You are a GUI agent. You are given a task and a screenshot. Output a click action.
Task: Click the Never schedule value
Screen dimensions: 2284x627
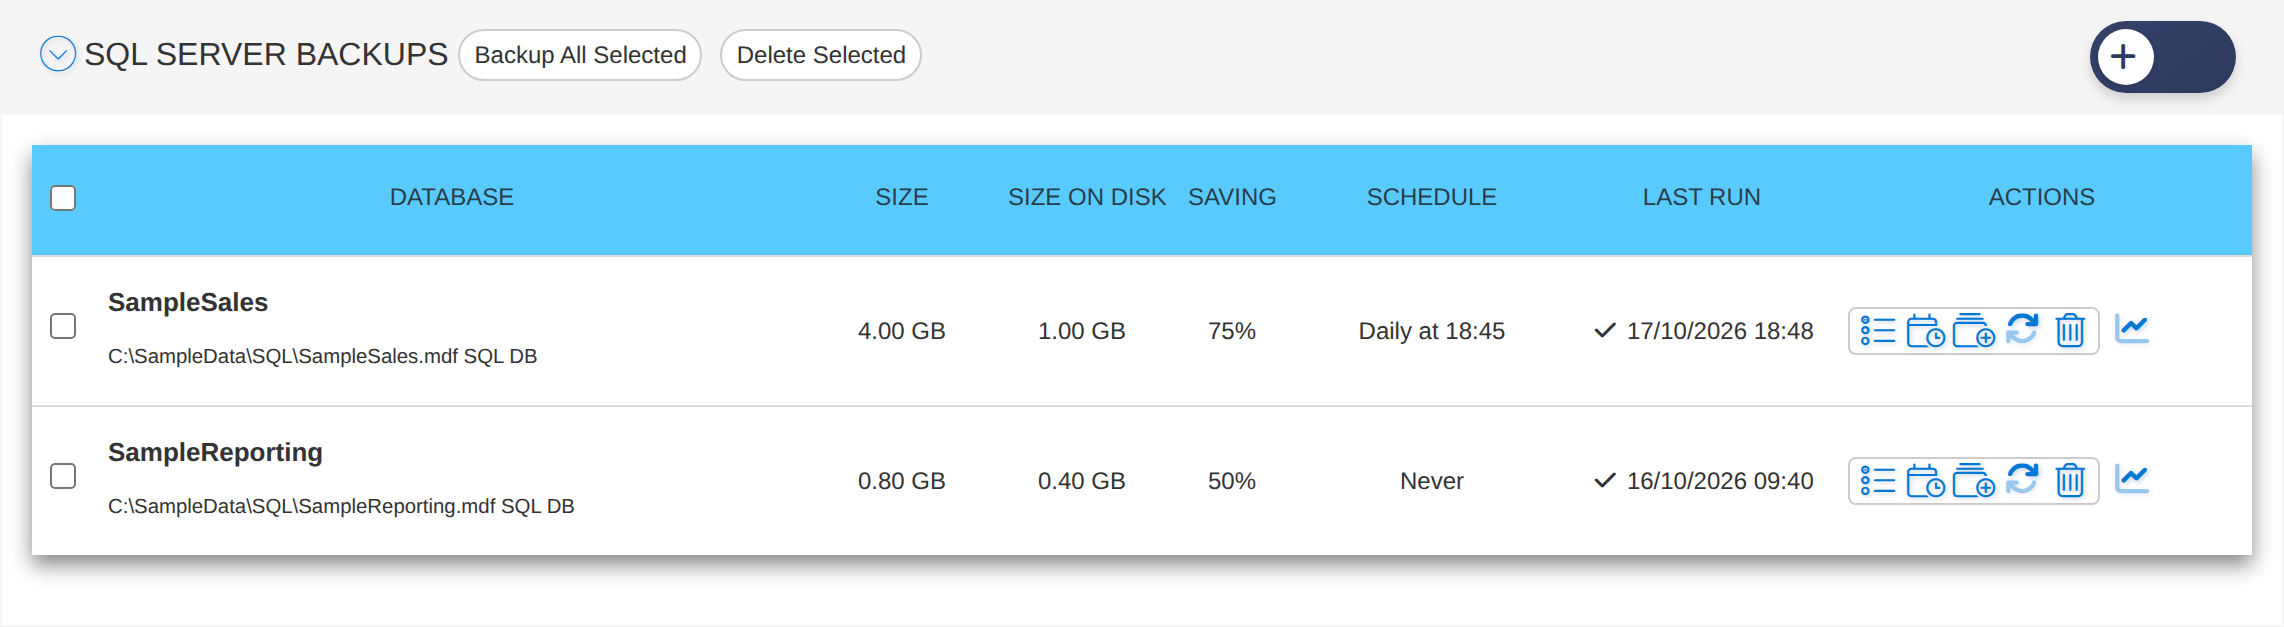[x=1432, y=481]
